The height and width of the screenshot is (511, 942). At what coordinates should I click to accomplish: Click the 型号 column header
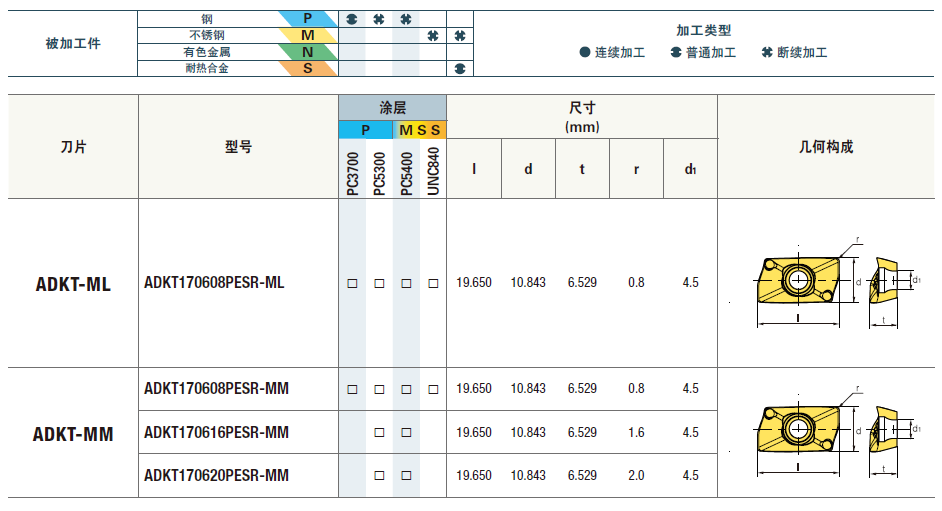[239, 147]
